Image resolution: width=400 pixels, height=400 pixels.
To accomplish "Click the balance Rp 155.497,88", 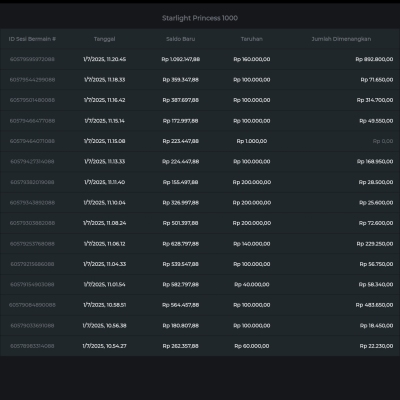I will coord(180,182).
